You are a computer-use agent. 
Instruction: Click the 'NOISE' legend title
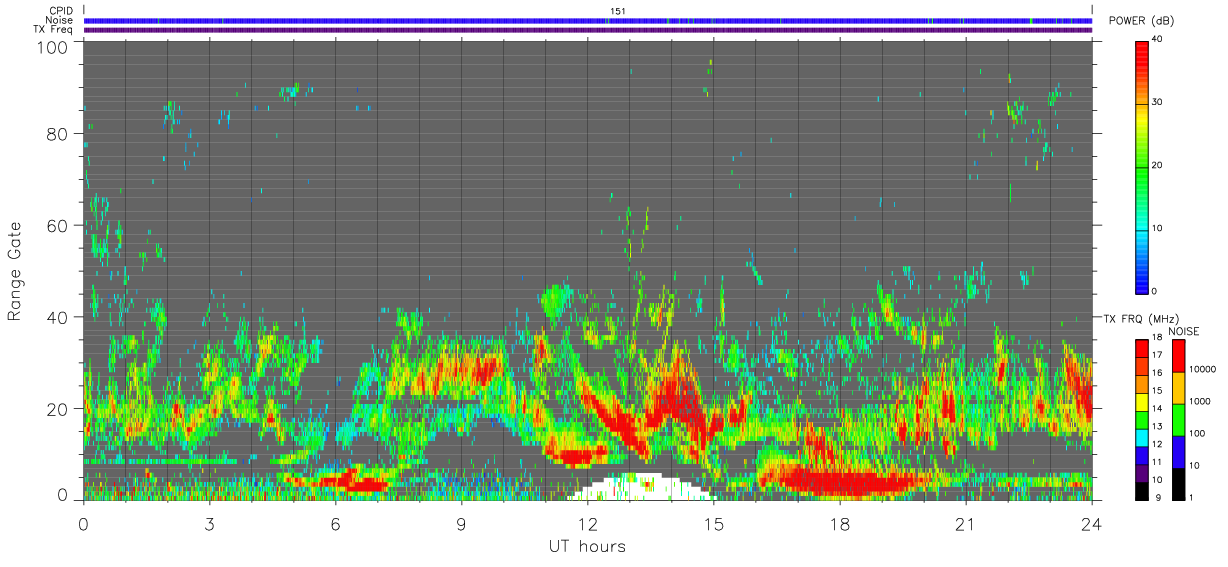coord(1185,331)
